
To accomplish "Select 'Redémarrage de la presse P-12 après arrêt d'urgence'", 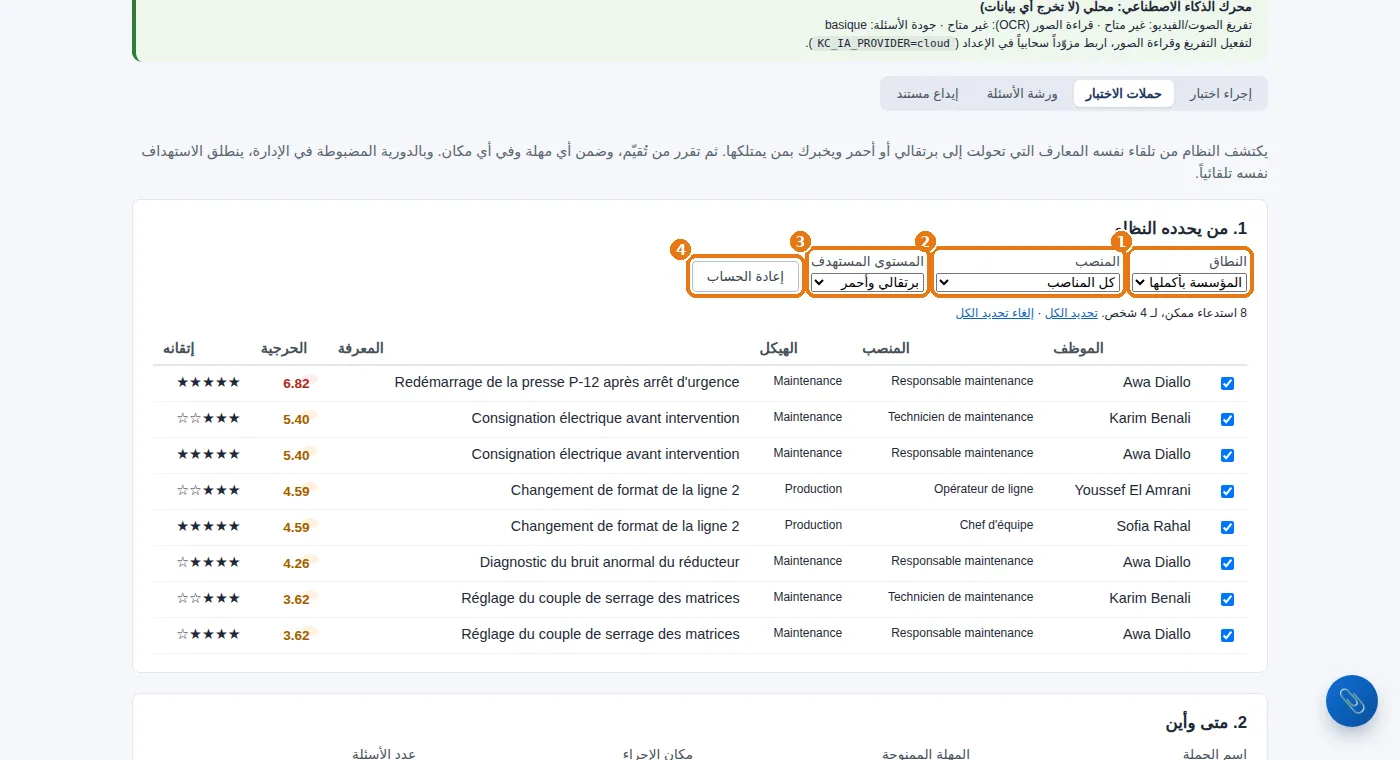I will 567,382.
